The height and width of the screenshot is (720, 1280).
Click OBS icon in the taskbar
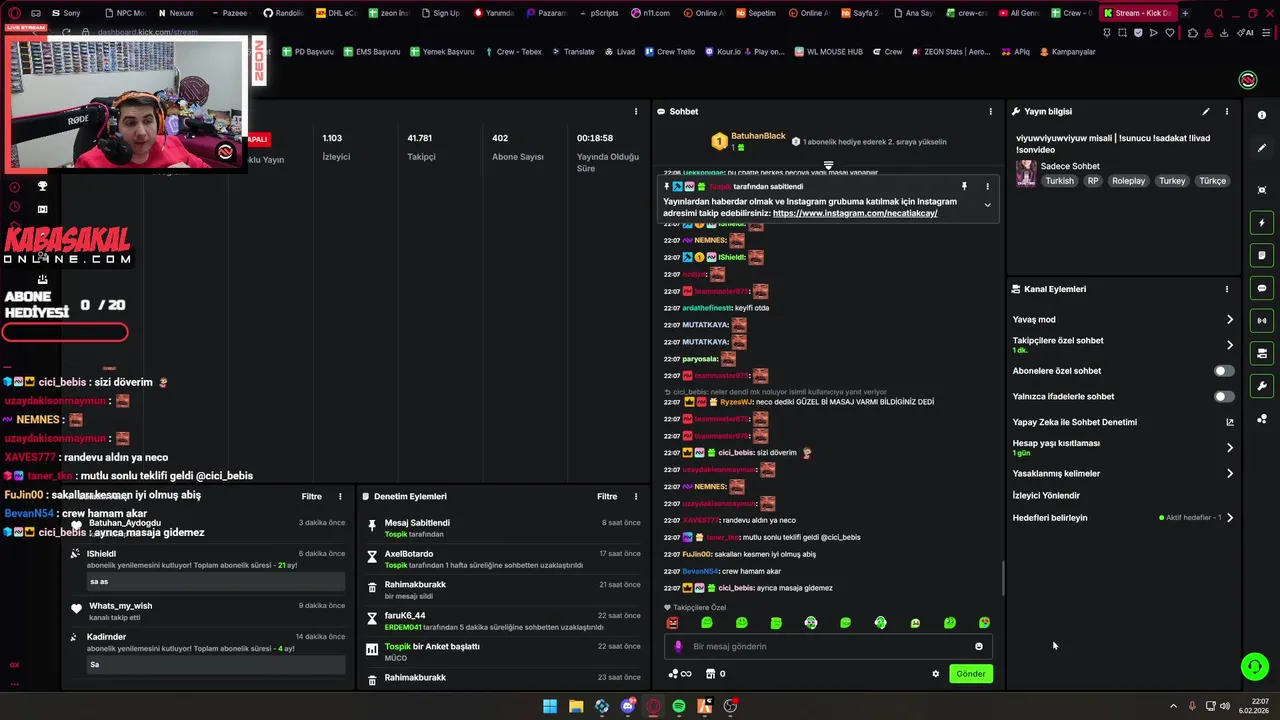point(731,706)
